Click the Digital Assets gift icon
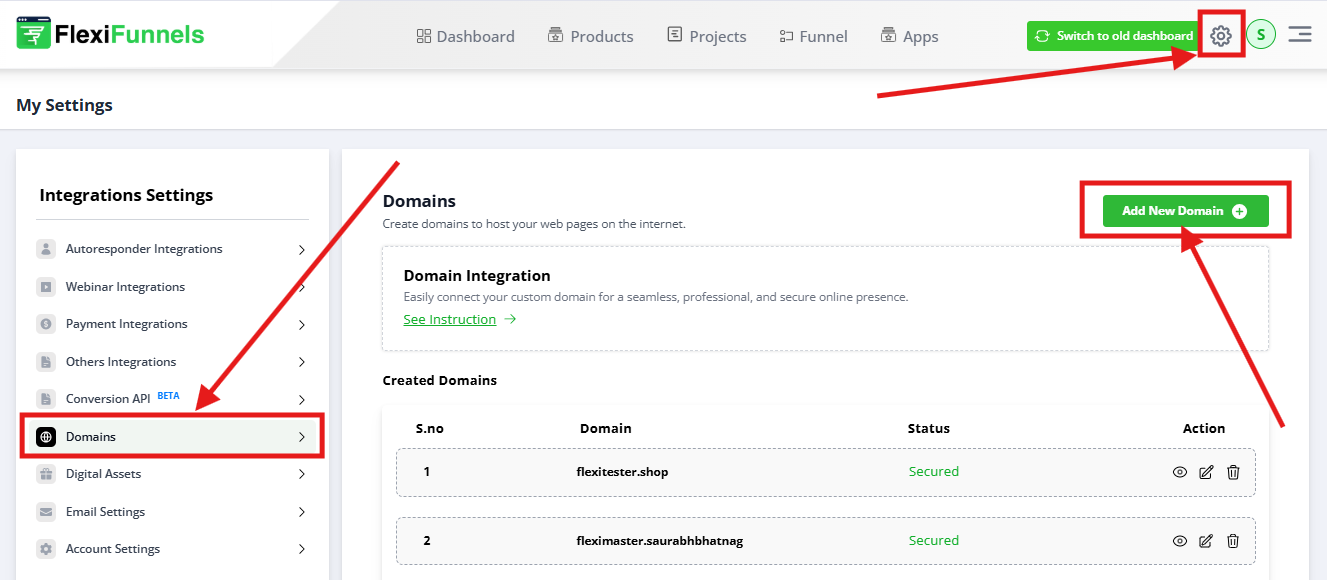 pos(46,474)
